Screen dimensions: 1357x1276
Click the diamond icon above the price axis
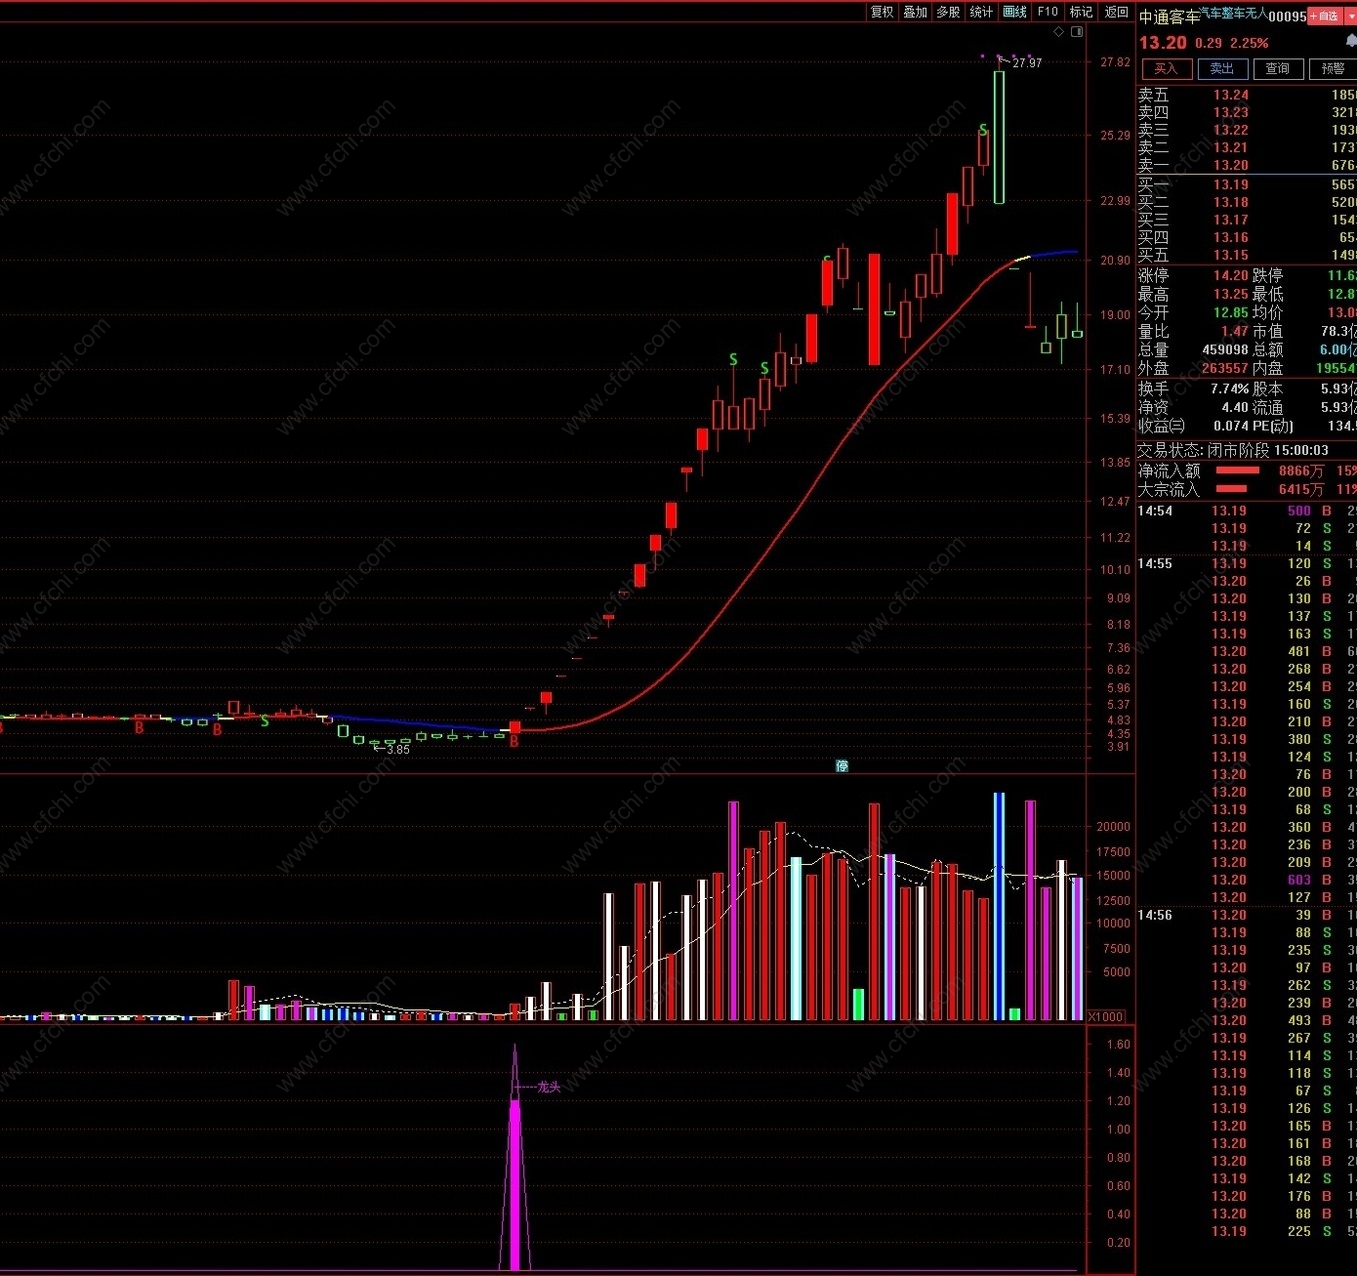pos(1059,32)
